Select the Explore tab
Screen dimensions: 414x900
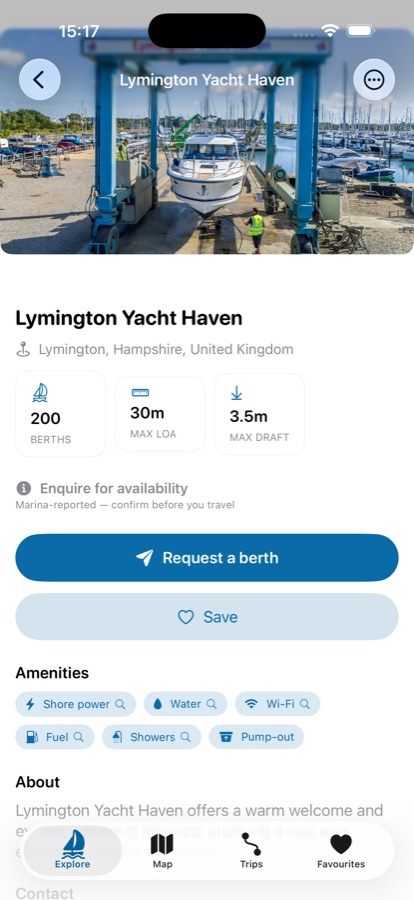point(73,851)
